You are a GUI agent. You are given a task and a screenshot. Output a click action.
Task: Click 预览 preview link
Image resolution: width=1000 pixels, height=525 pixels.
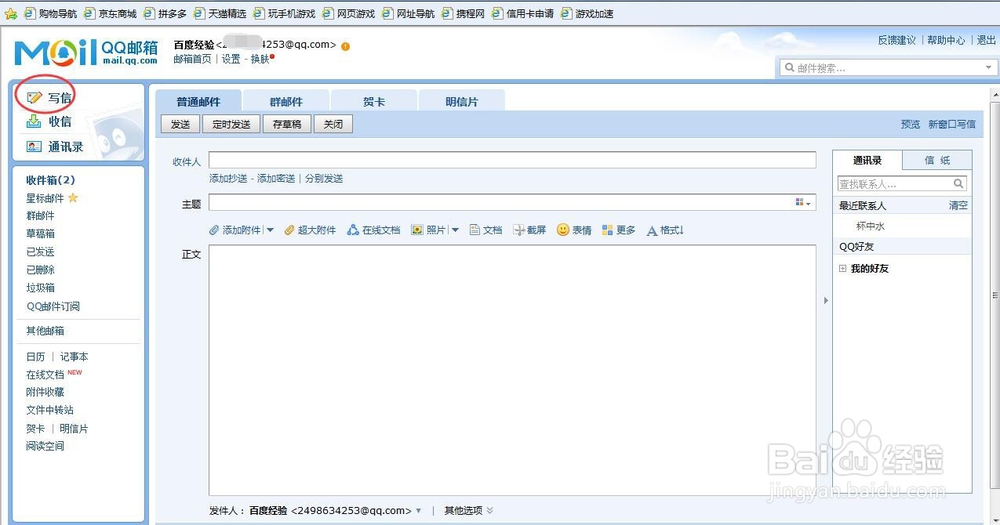(910, 124)
